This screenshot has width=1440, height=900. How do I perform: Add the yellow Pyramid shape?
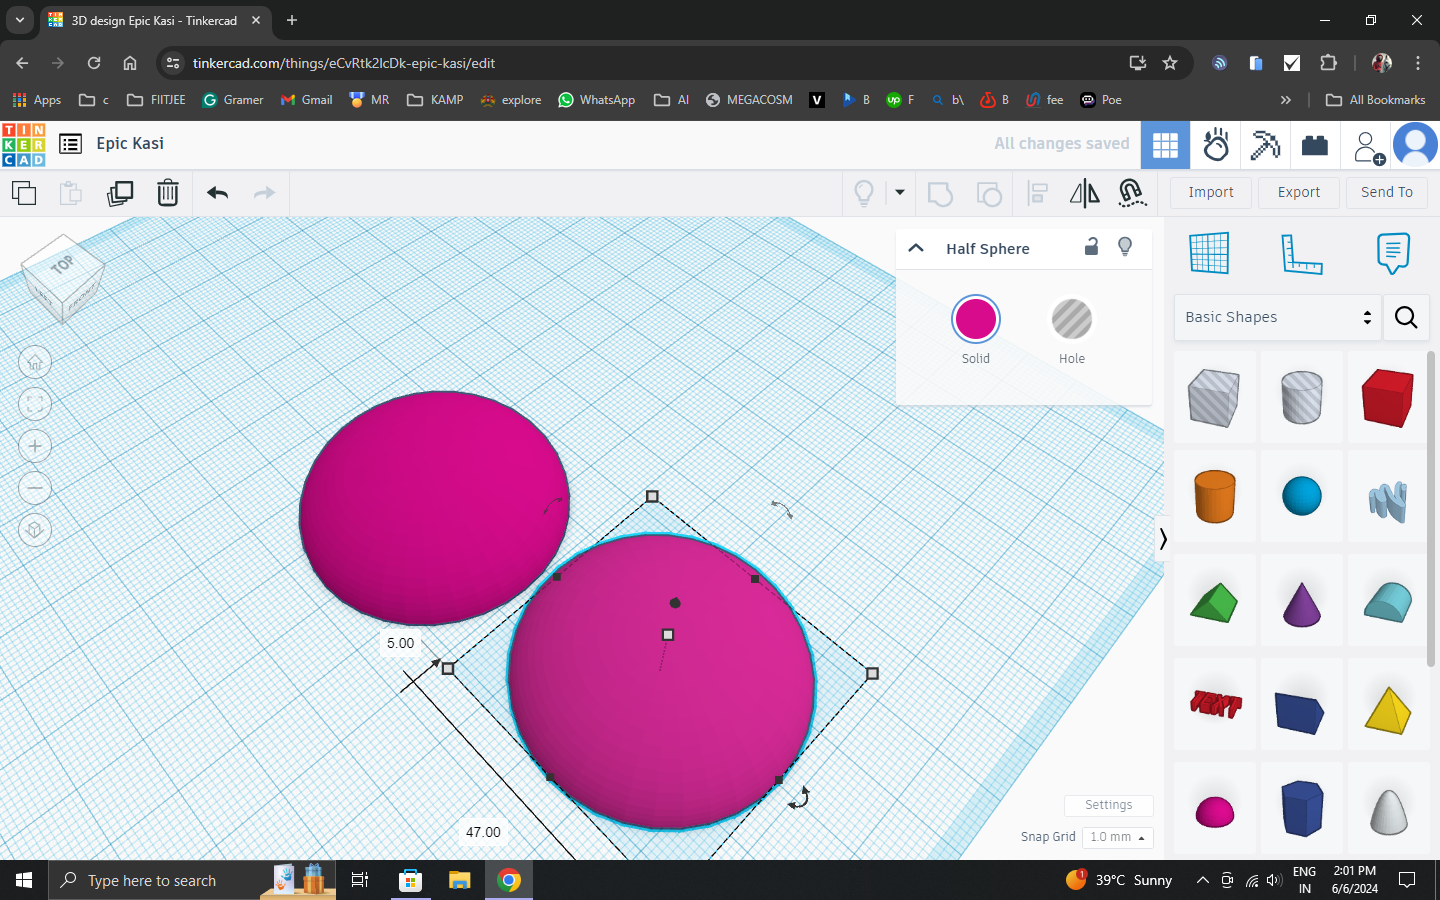coord(1387,709)
